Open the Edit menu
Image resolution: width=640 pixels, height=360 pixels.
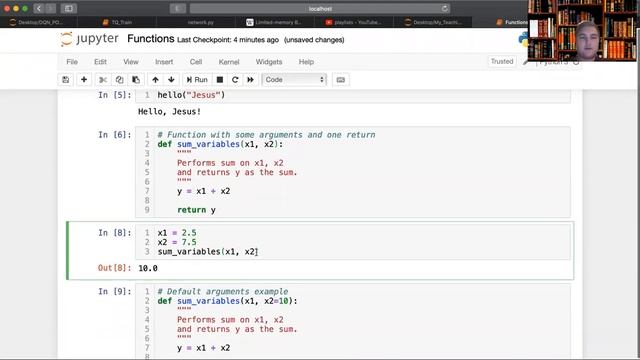click(100, 62)
